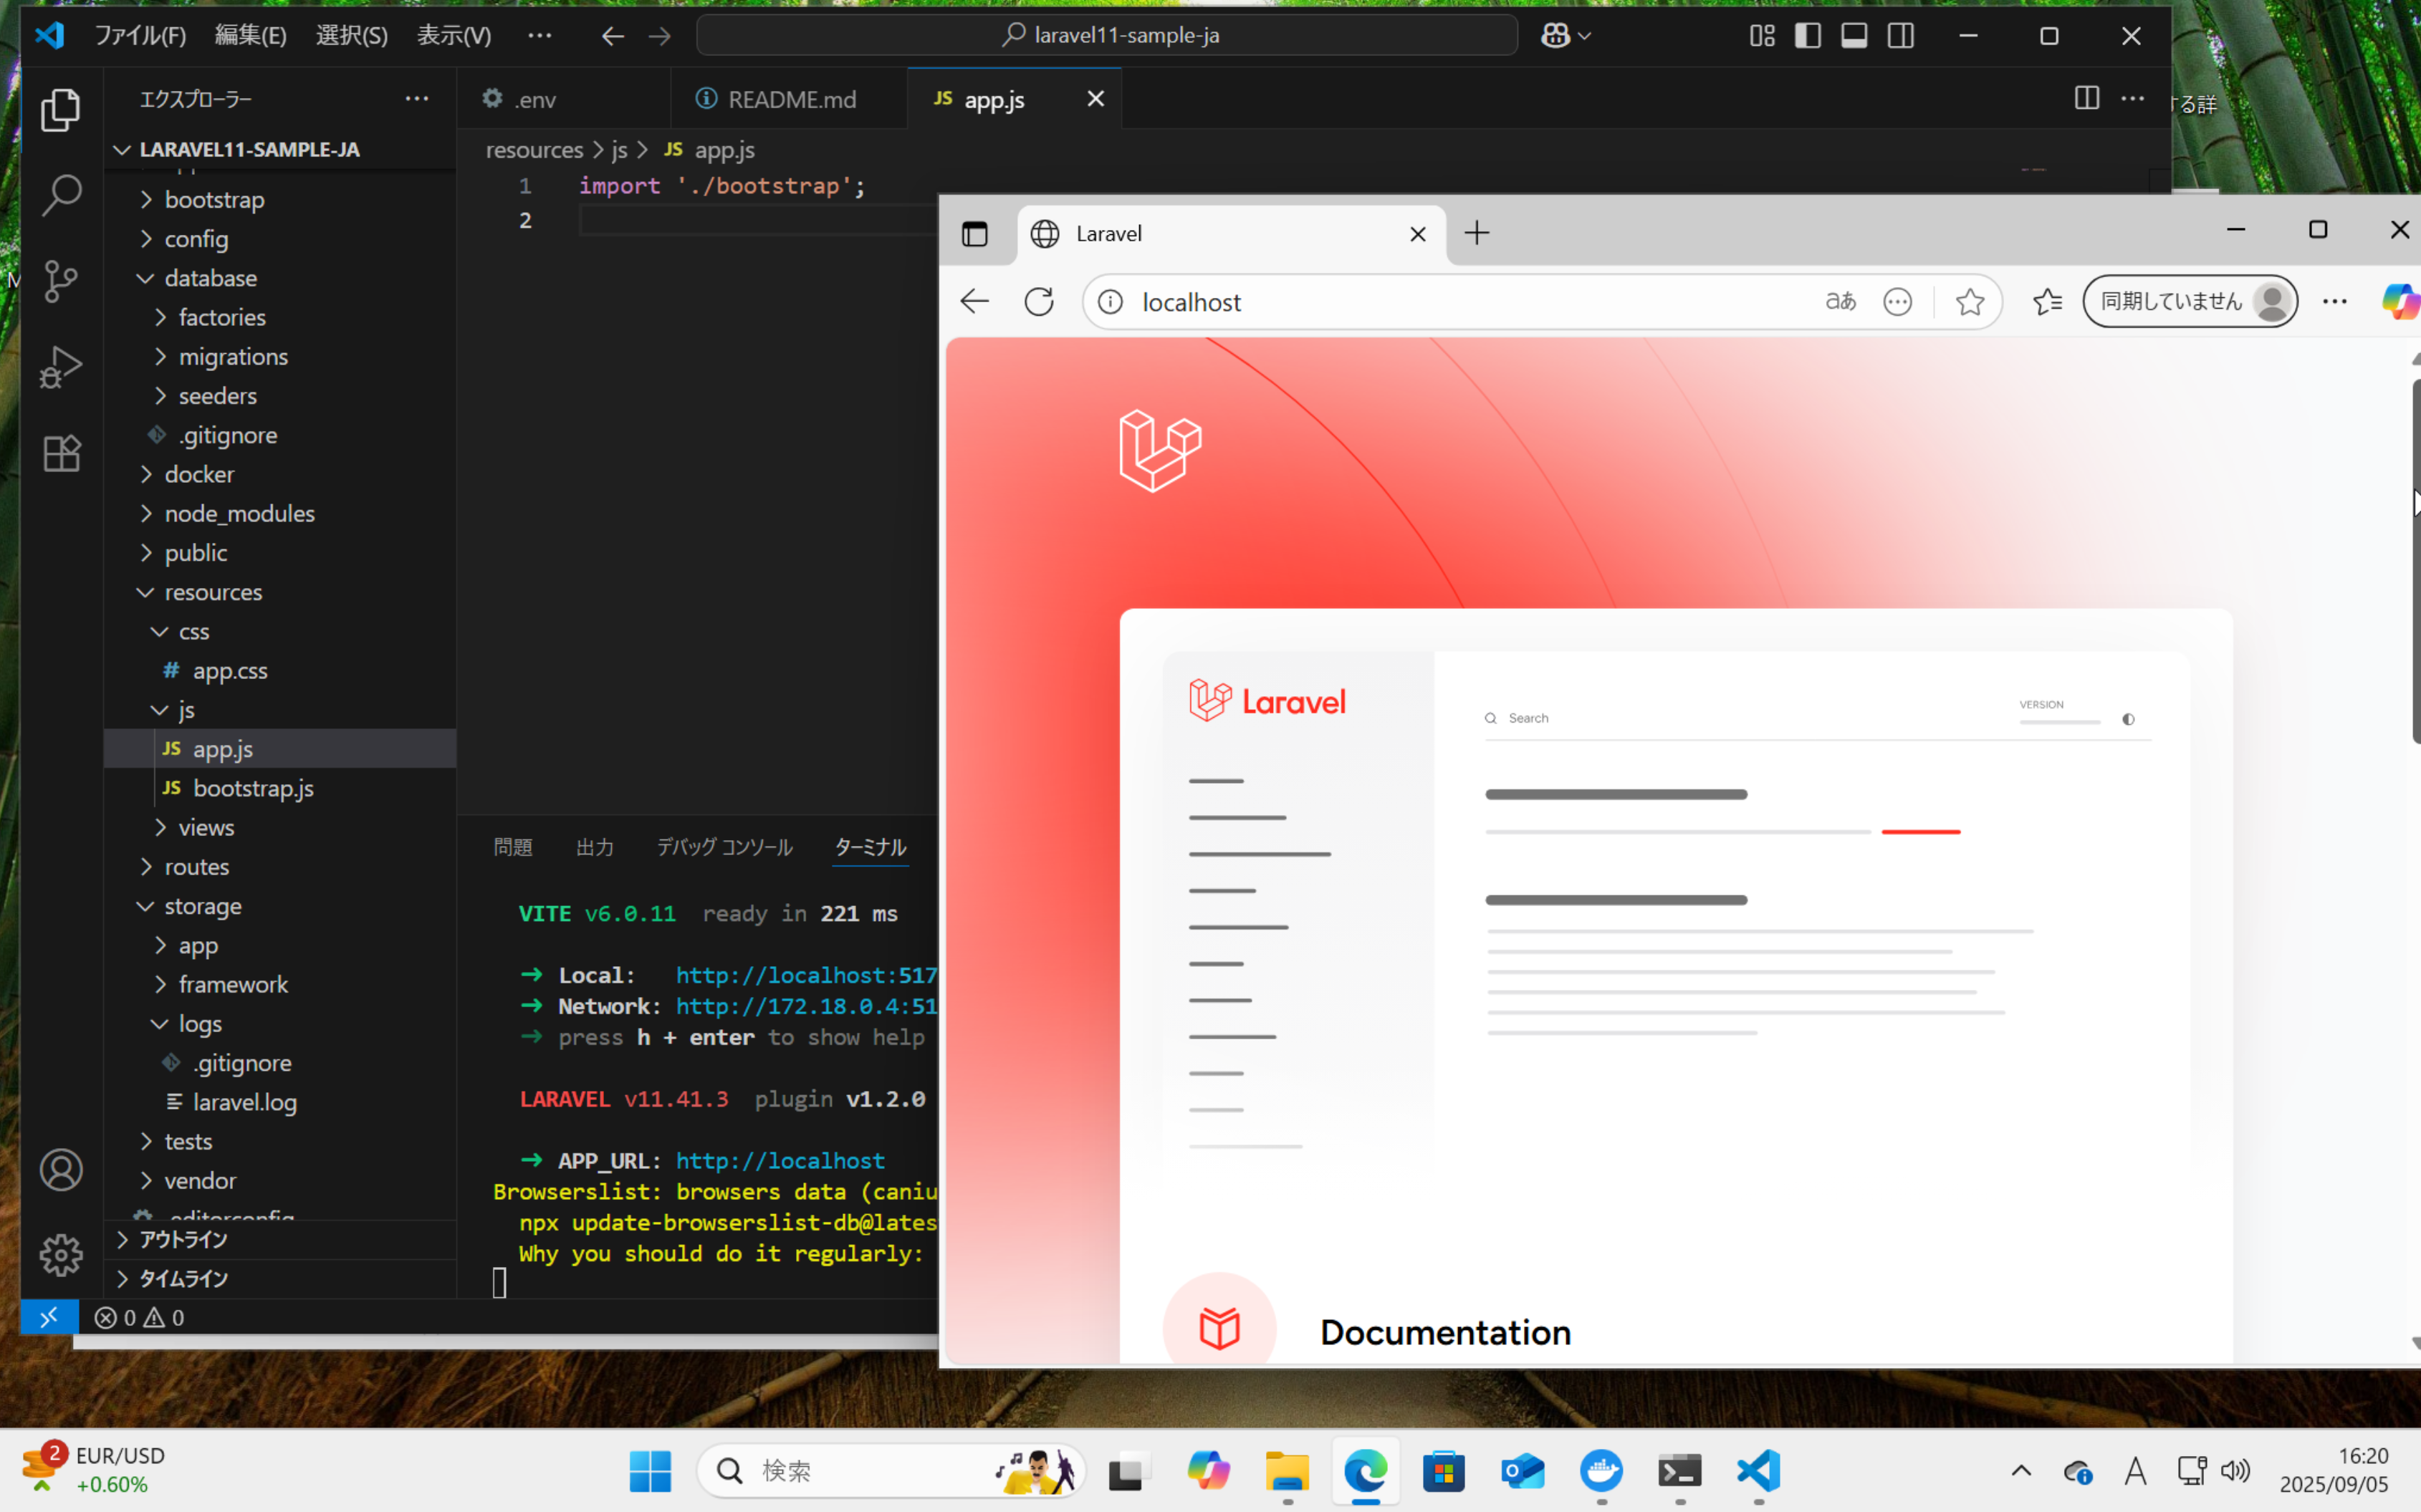Open the Extensions view
Viewport: 2421px width, 1512px height.
(60, 454)
